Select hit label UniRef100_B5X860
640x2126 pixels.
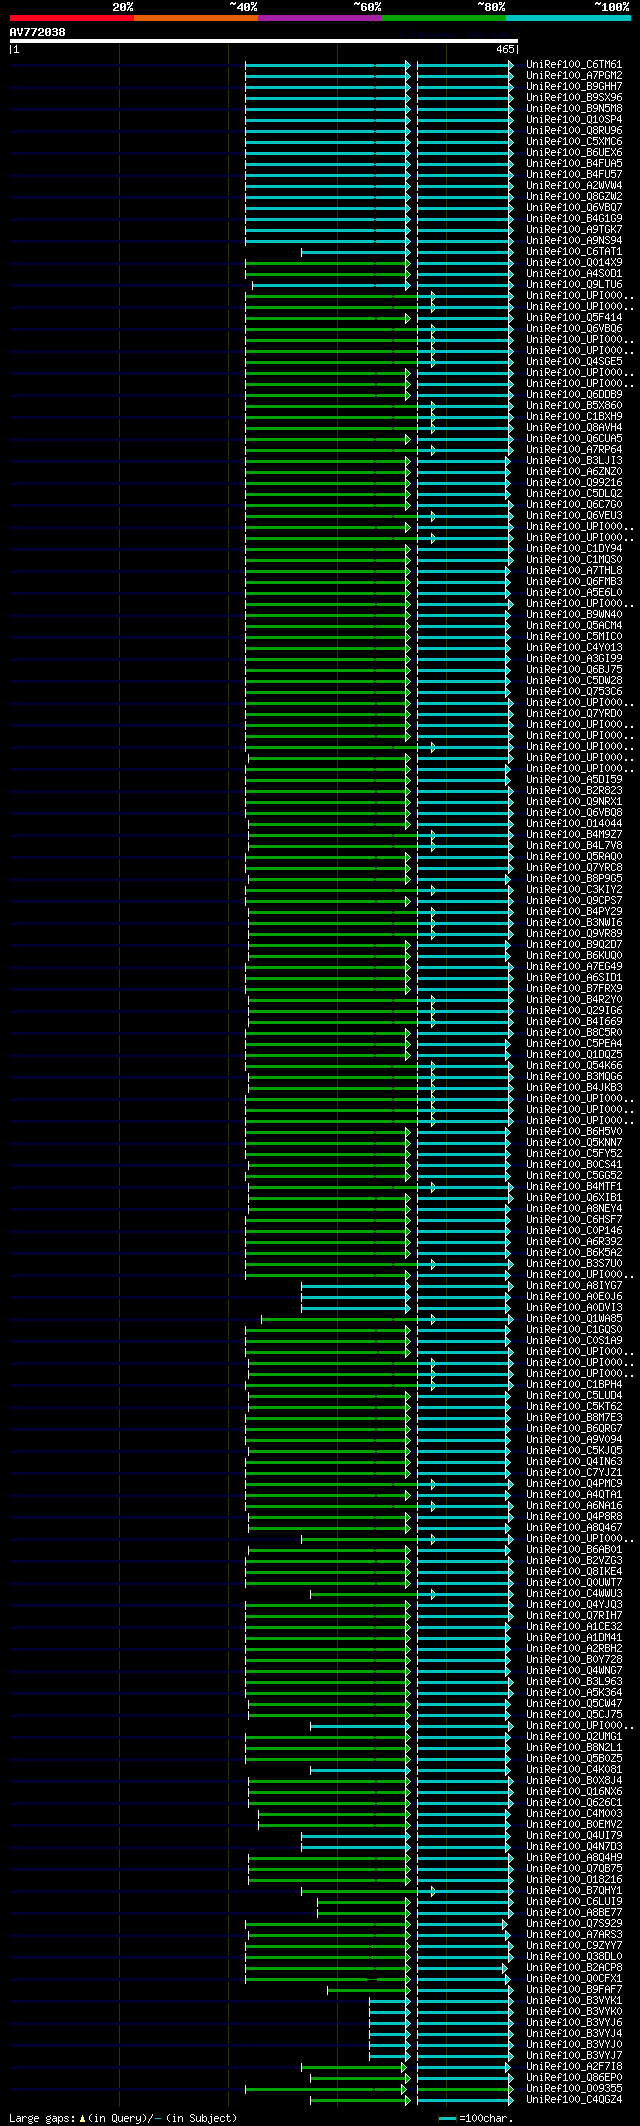click(574, 405)
